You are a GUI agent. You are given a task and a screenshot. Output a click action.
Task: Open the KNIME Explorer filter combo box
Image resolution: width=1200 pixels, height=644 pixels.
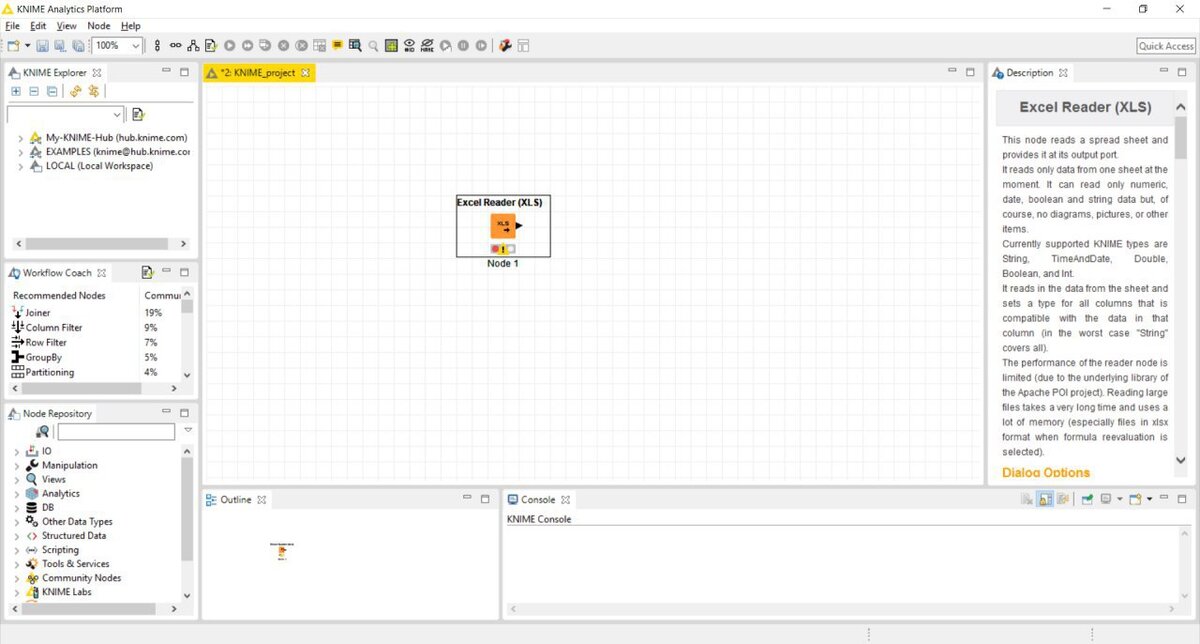(65, 114)
